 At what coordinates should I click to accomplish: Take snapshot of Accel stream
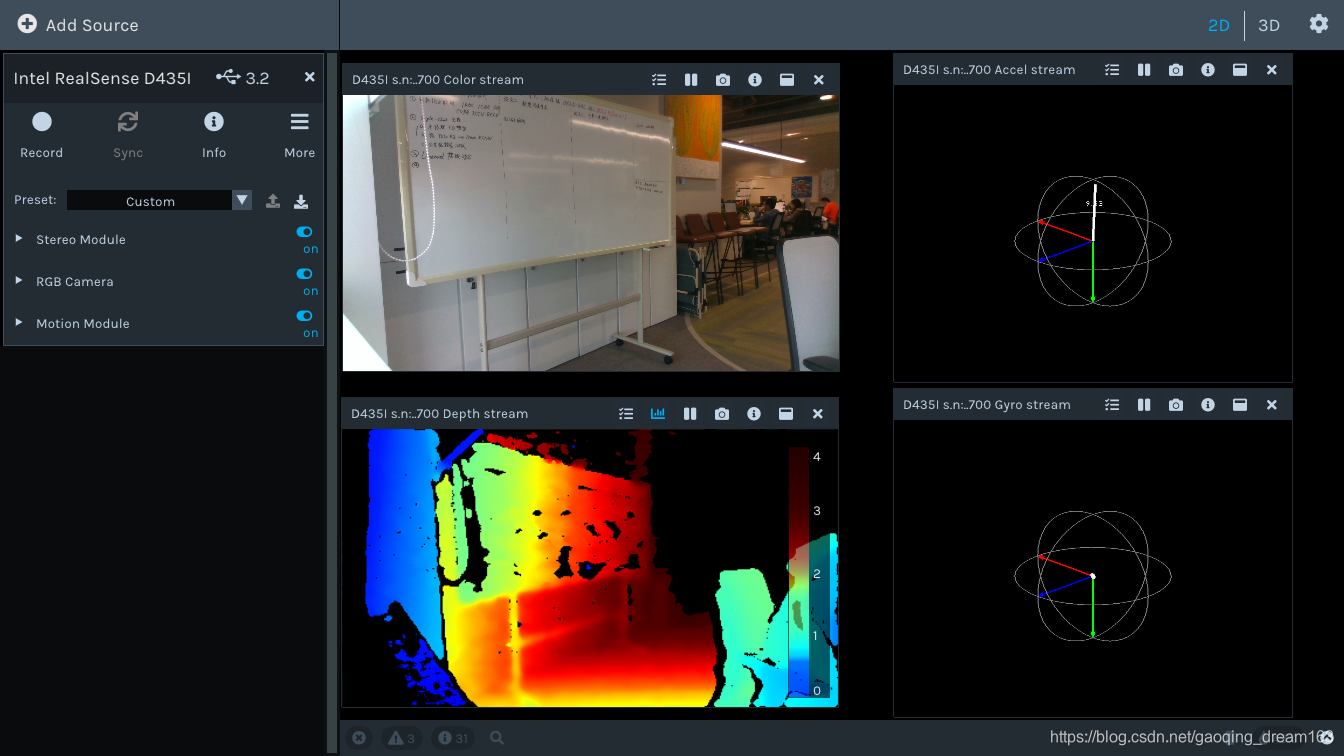1176,70
